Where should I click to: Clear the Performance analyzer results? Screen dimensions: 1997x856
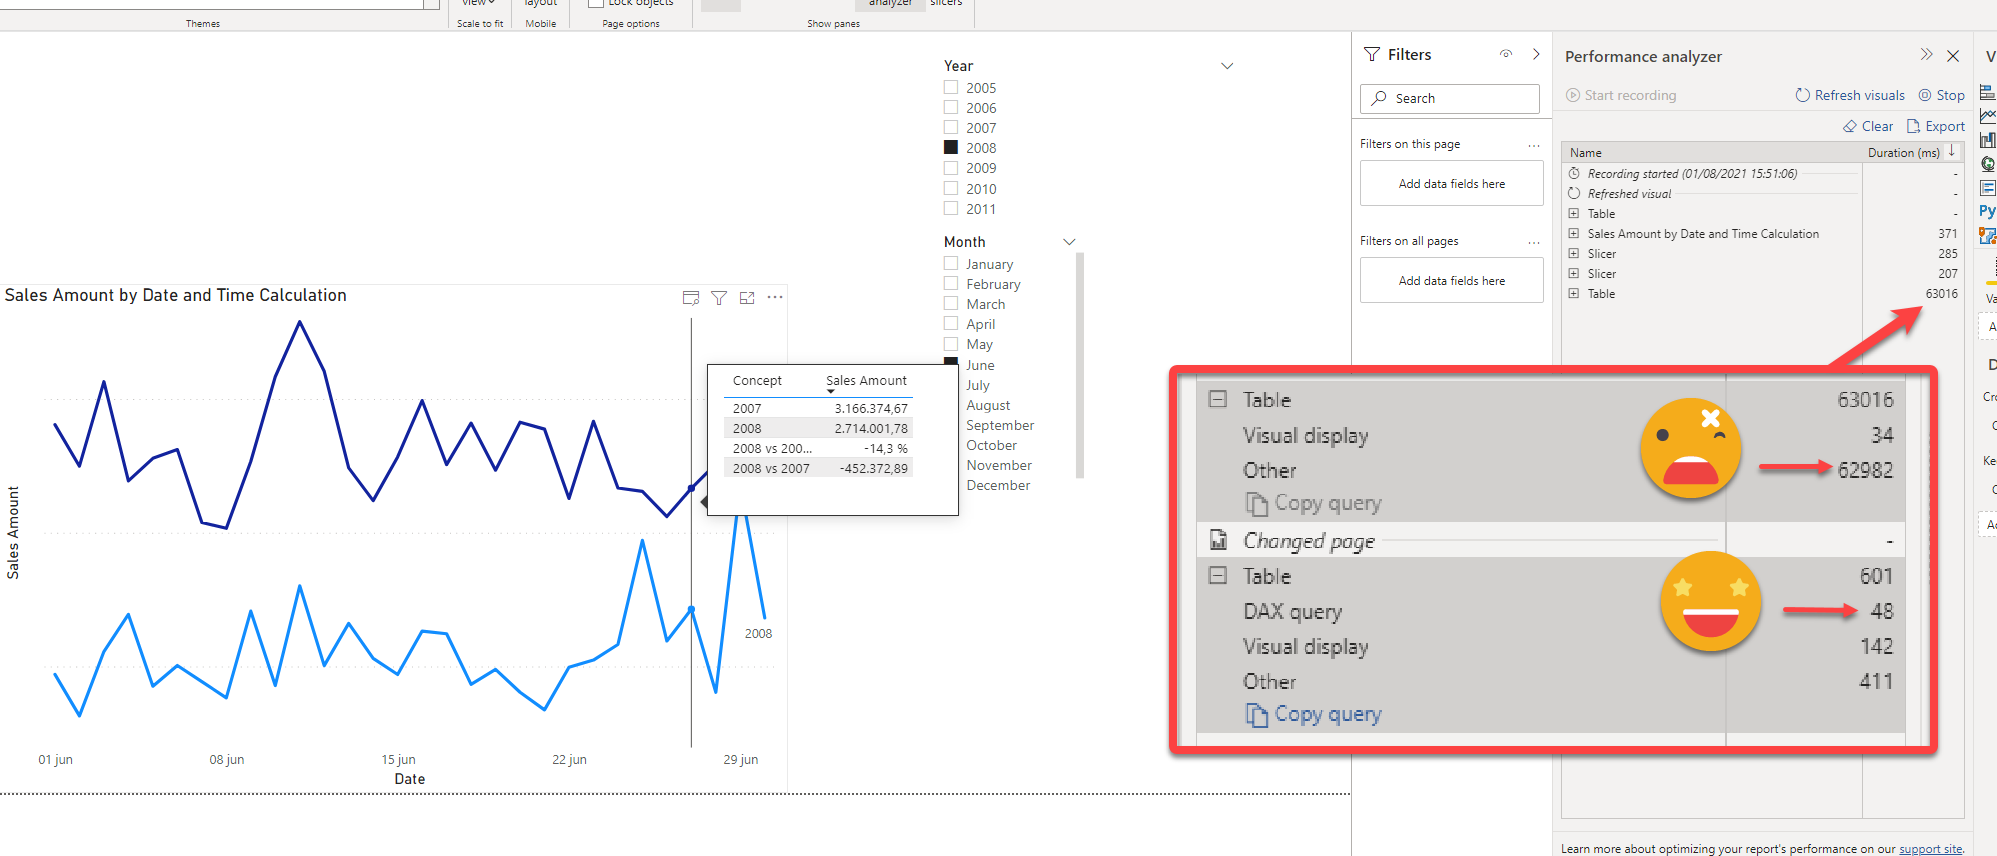click(1868, 126)
